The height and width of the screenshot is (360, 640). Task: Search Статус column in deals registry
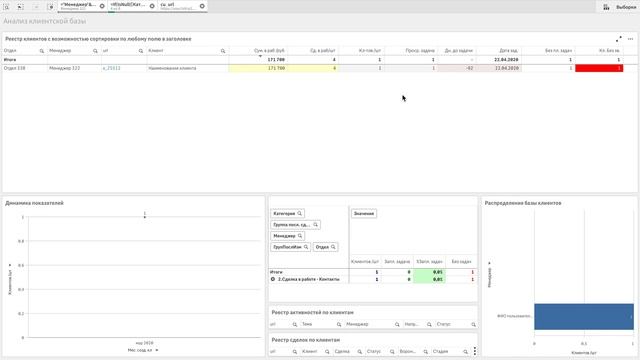point(392,351)
